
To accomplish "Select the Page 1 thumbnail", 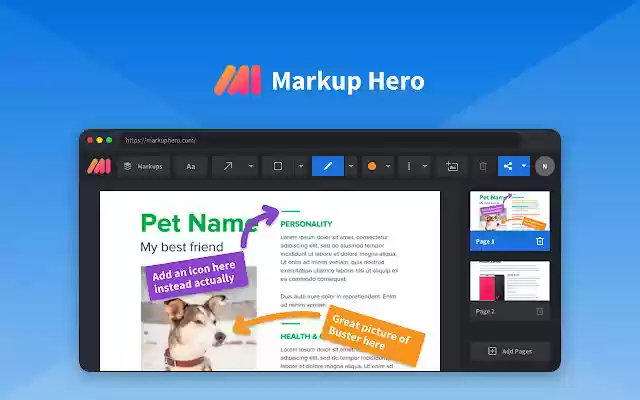I will click(510, 211).
